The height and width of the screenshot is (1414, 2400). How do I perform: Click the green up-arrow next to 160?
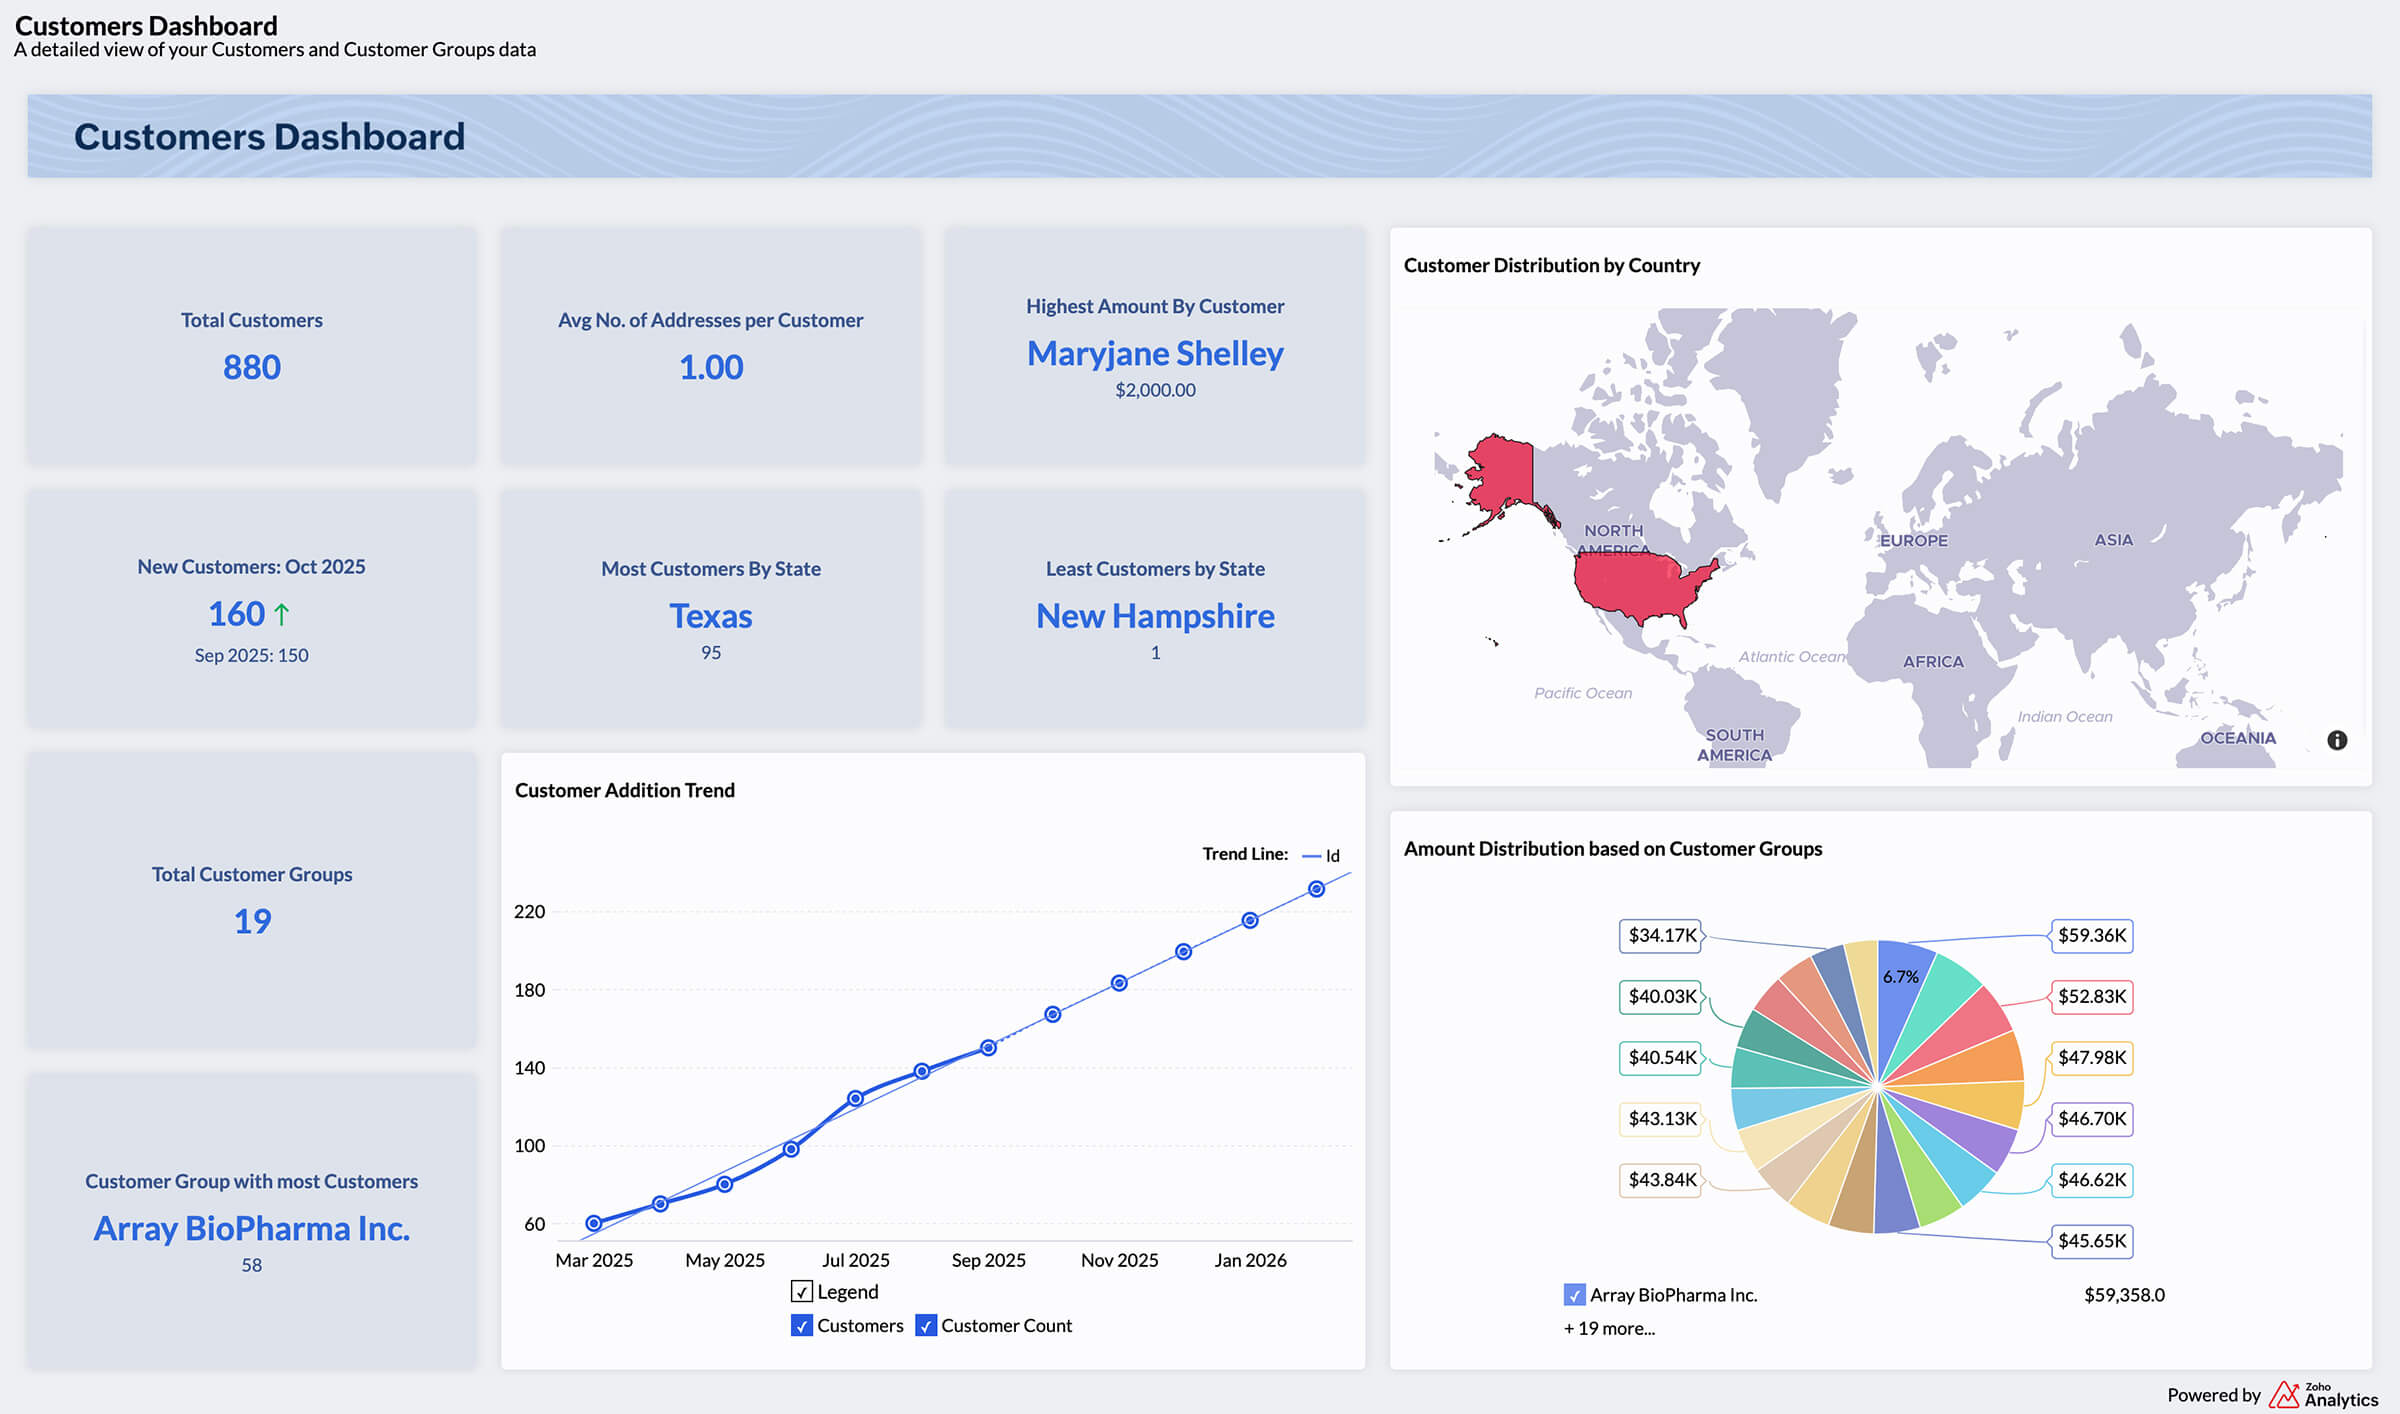point(283,613)
